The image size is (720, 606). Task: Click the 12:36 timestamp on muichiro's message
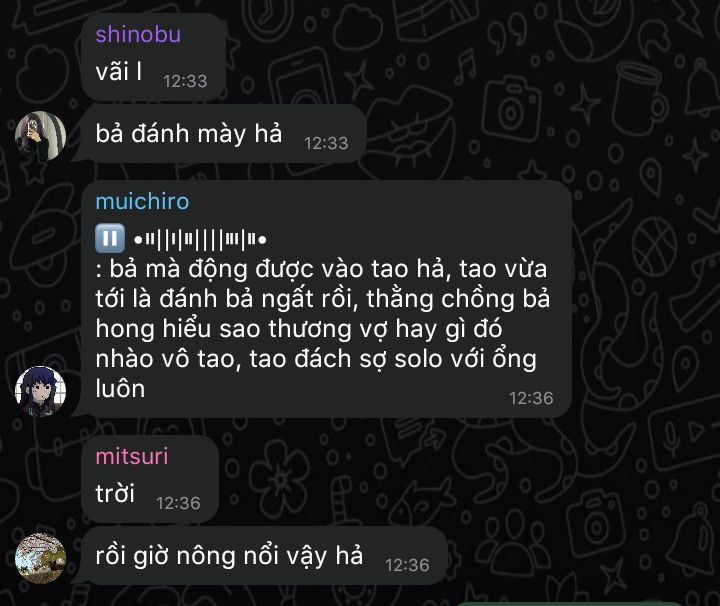coord(531,398)
